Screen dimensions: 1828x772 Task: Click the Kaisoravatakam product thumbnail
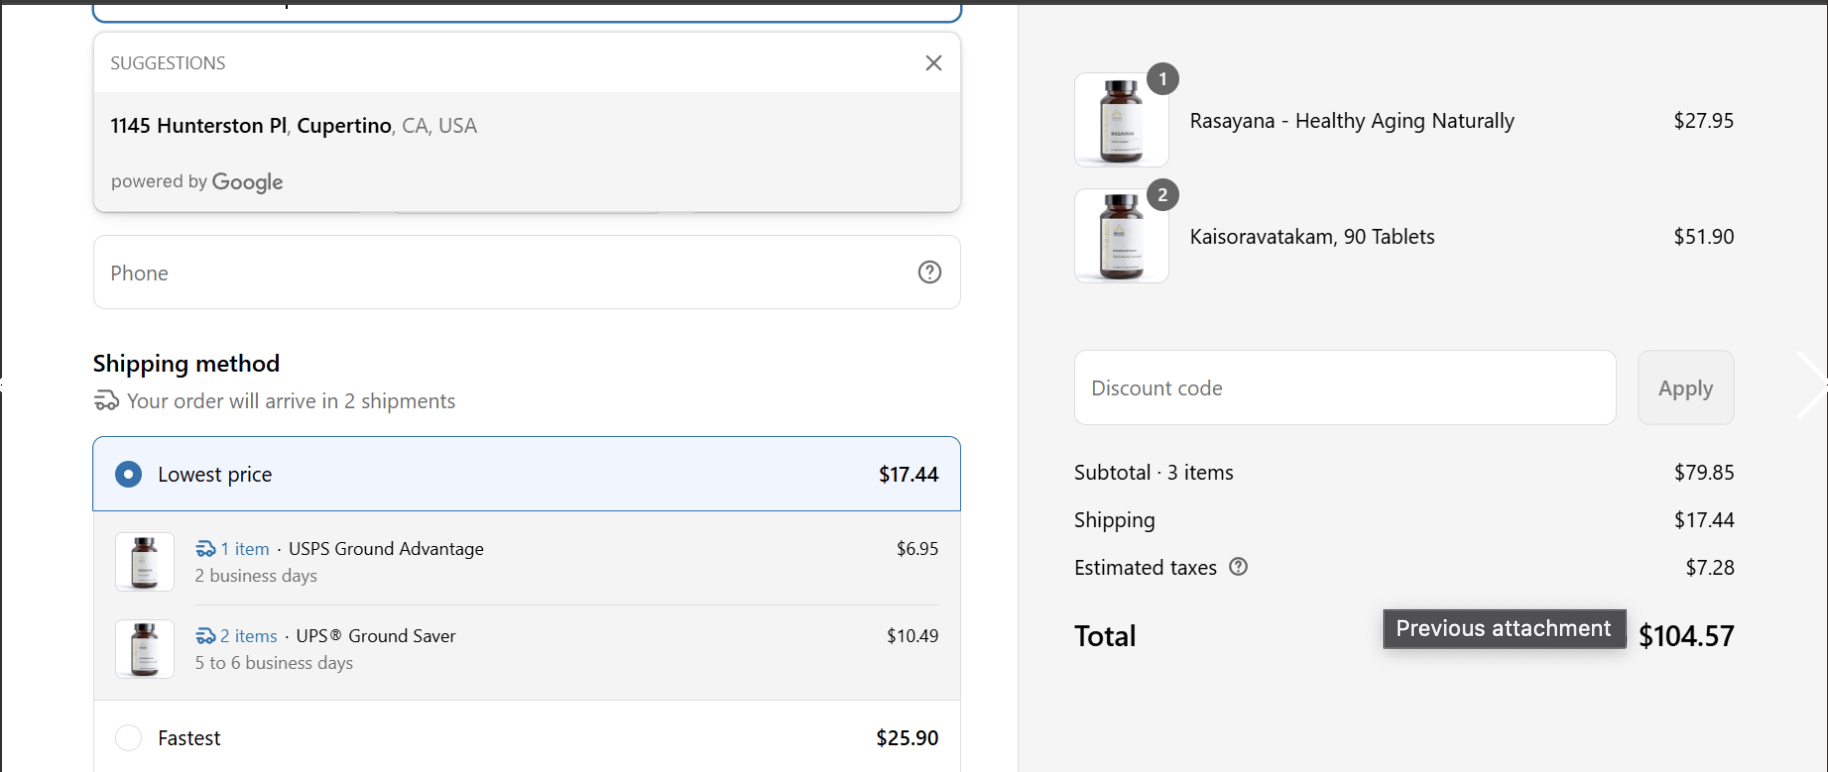pyautogui.click(x=1120, y=235)
